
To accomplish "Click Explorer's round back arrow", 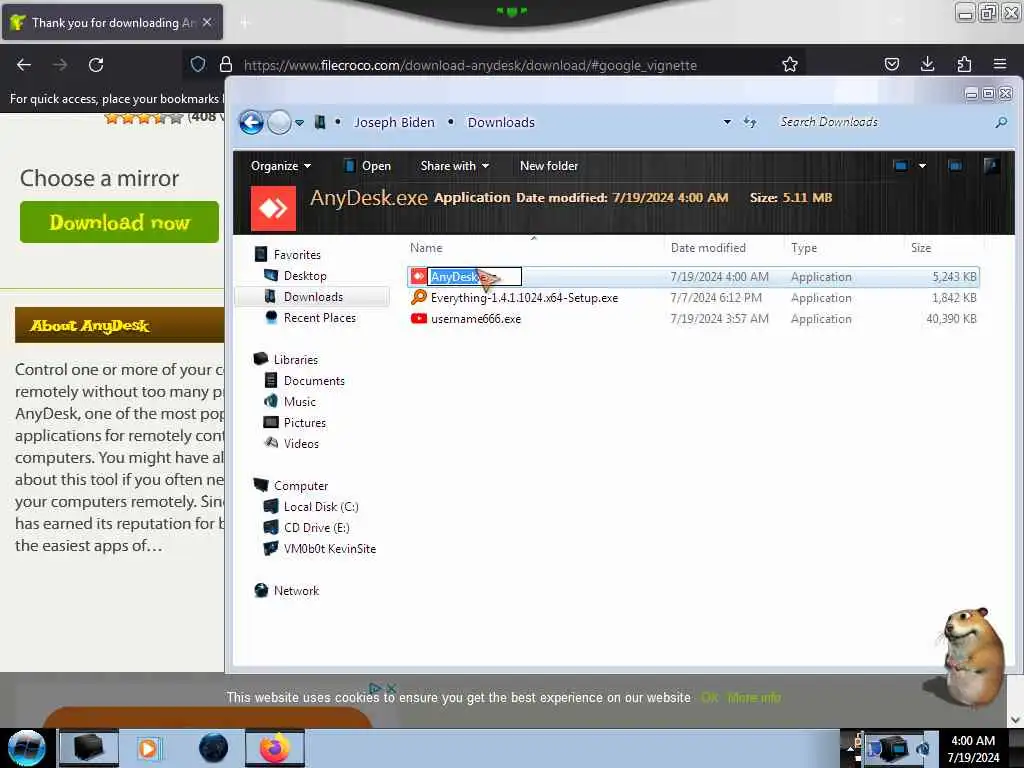I will (x=251, y=122).
